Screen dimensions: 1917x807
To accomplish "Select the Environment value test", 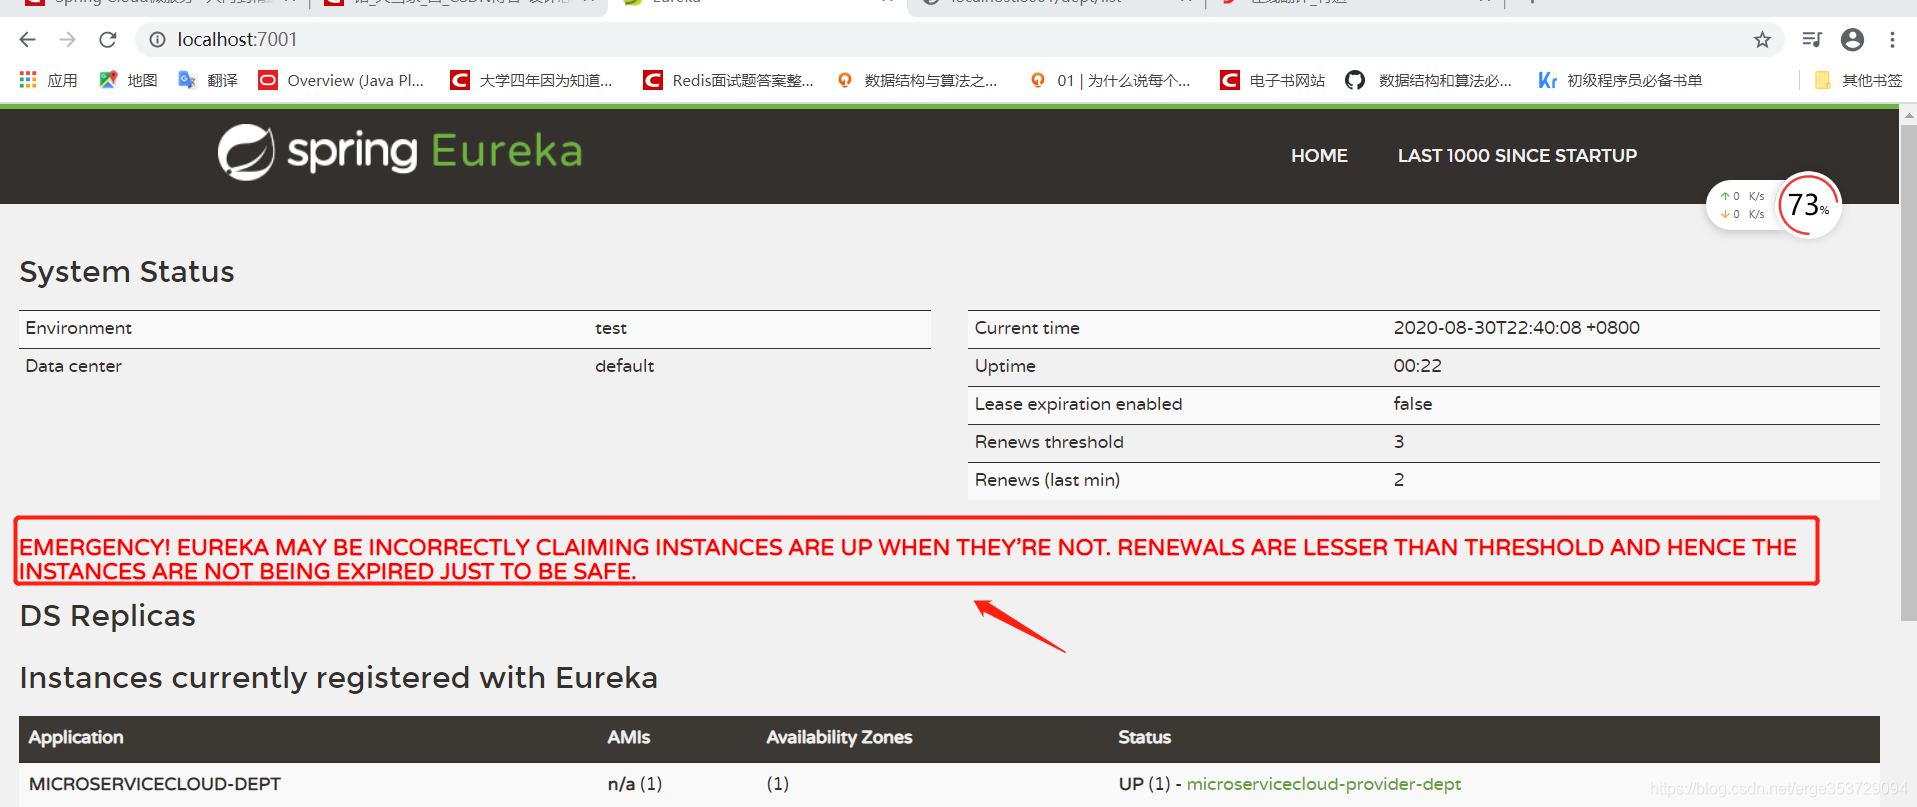I will tap(611, 328).
